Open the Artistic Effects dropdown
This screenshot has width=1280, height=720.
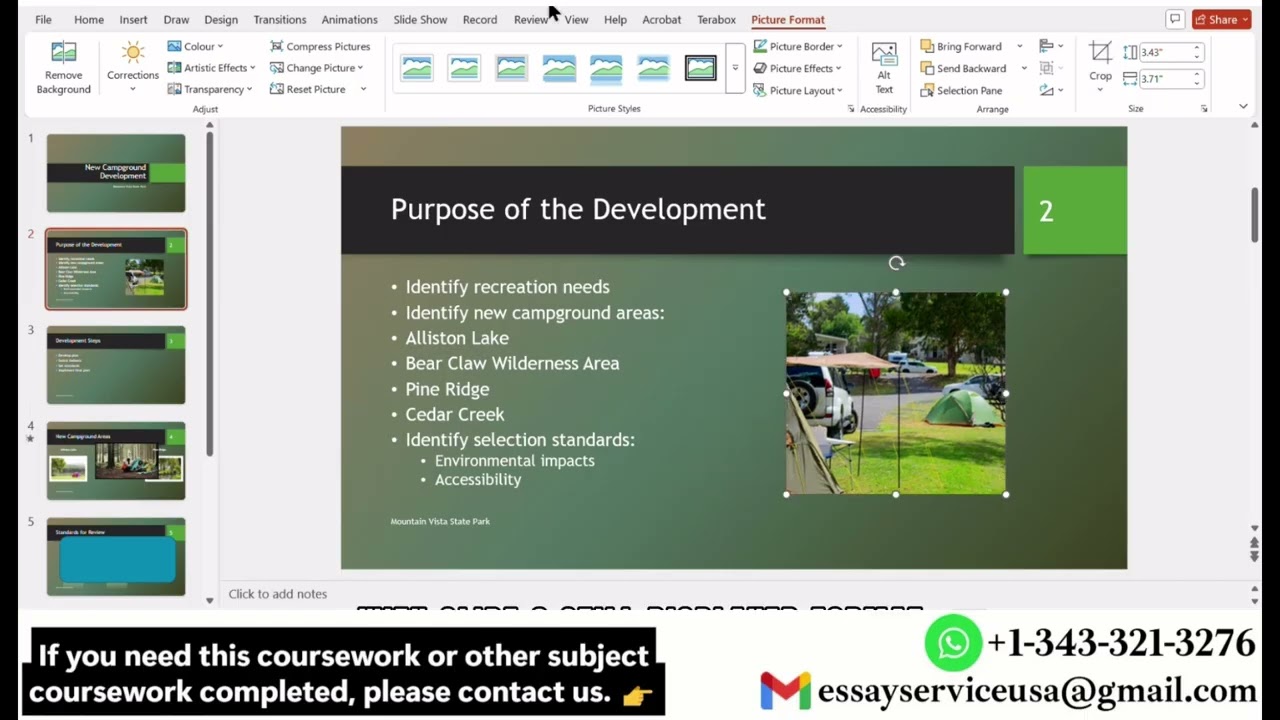[211, 68]
